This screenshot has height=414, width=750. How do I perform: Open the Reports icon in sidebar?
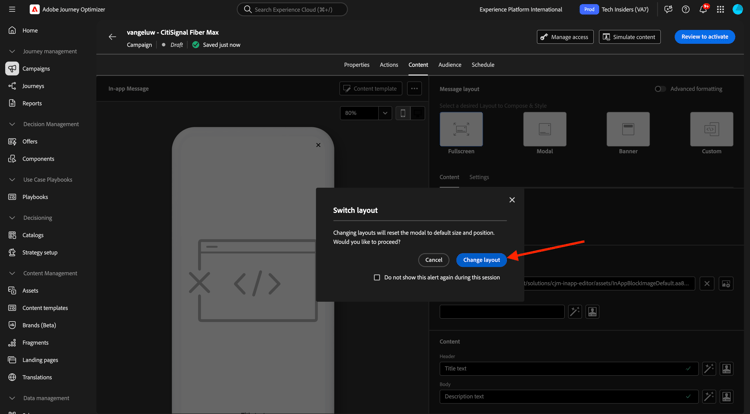pos(12,103)
